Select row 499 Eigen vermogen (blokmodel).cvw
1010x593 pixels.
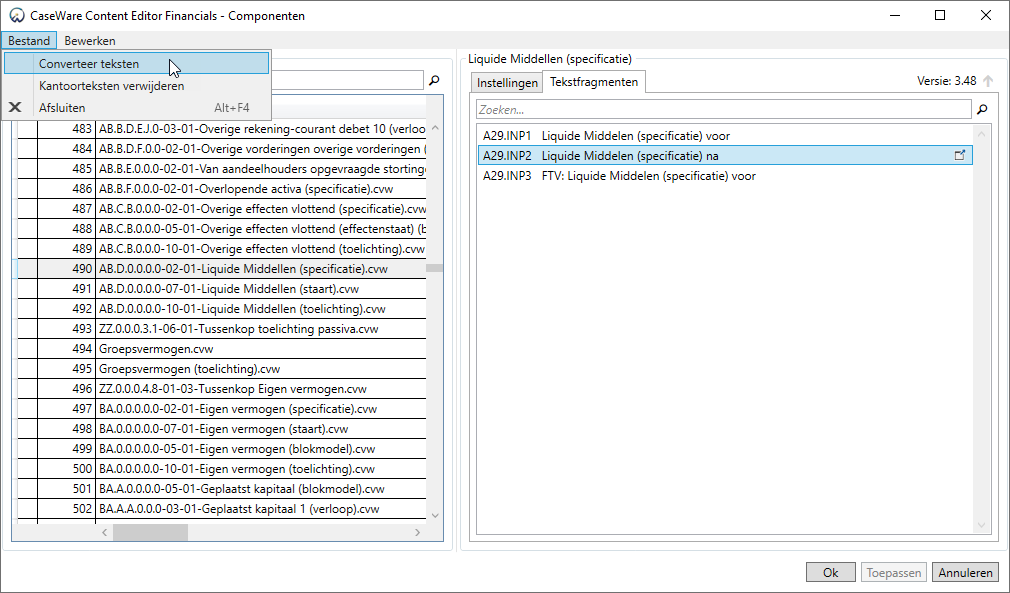coord(222,448)
